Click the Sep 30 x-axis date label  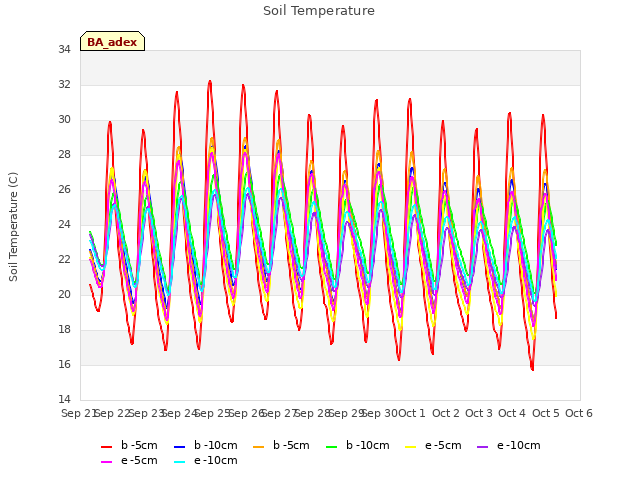click(x=380, y=413)
